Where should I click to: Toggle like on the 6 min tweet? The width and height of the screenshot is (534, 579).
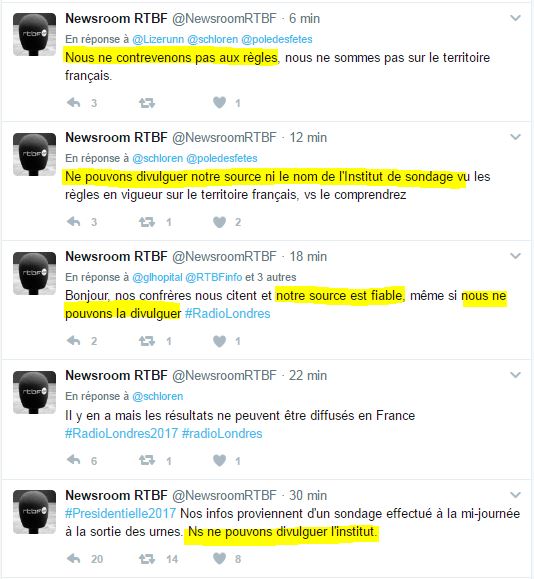[x=219, y=103]
